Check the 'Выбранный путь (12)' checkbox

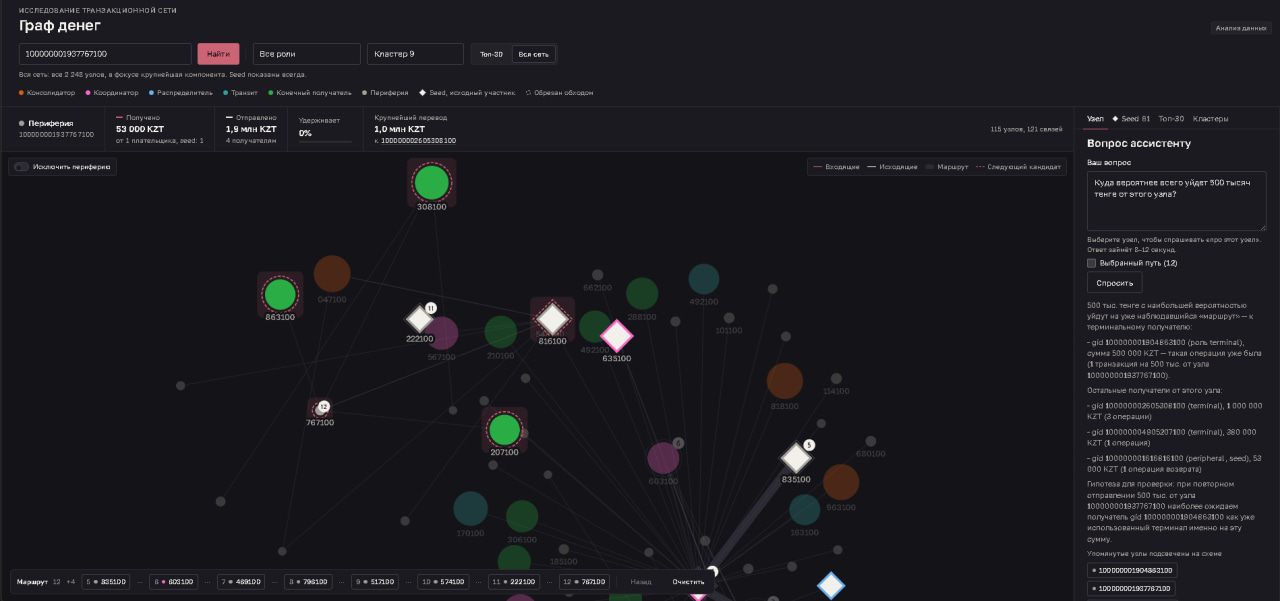point(1092,263)
